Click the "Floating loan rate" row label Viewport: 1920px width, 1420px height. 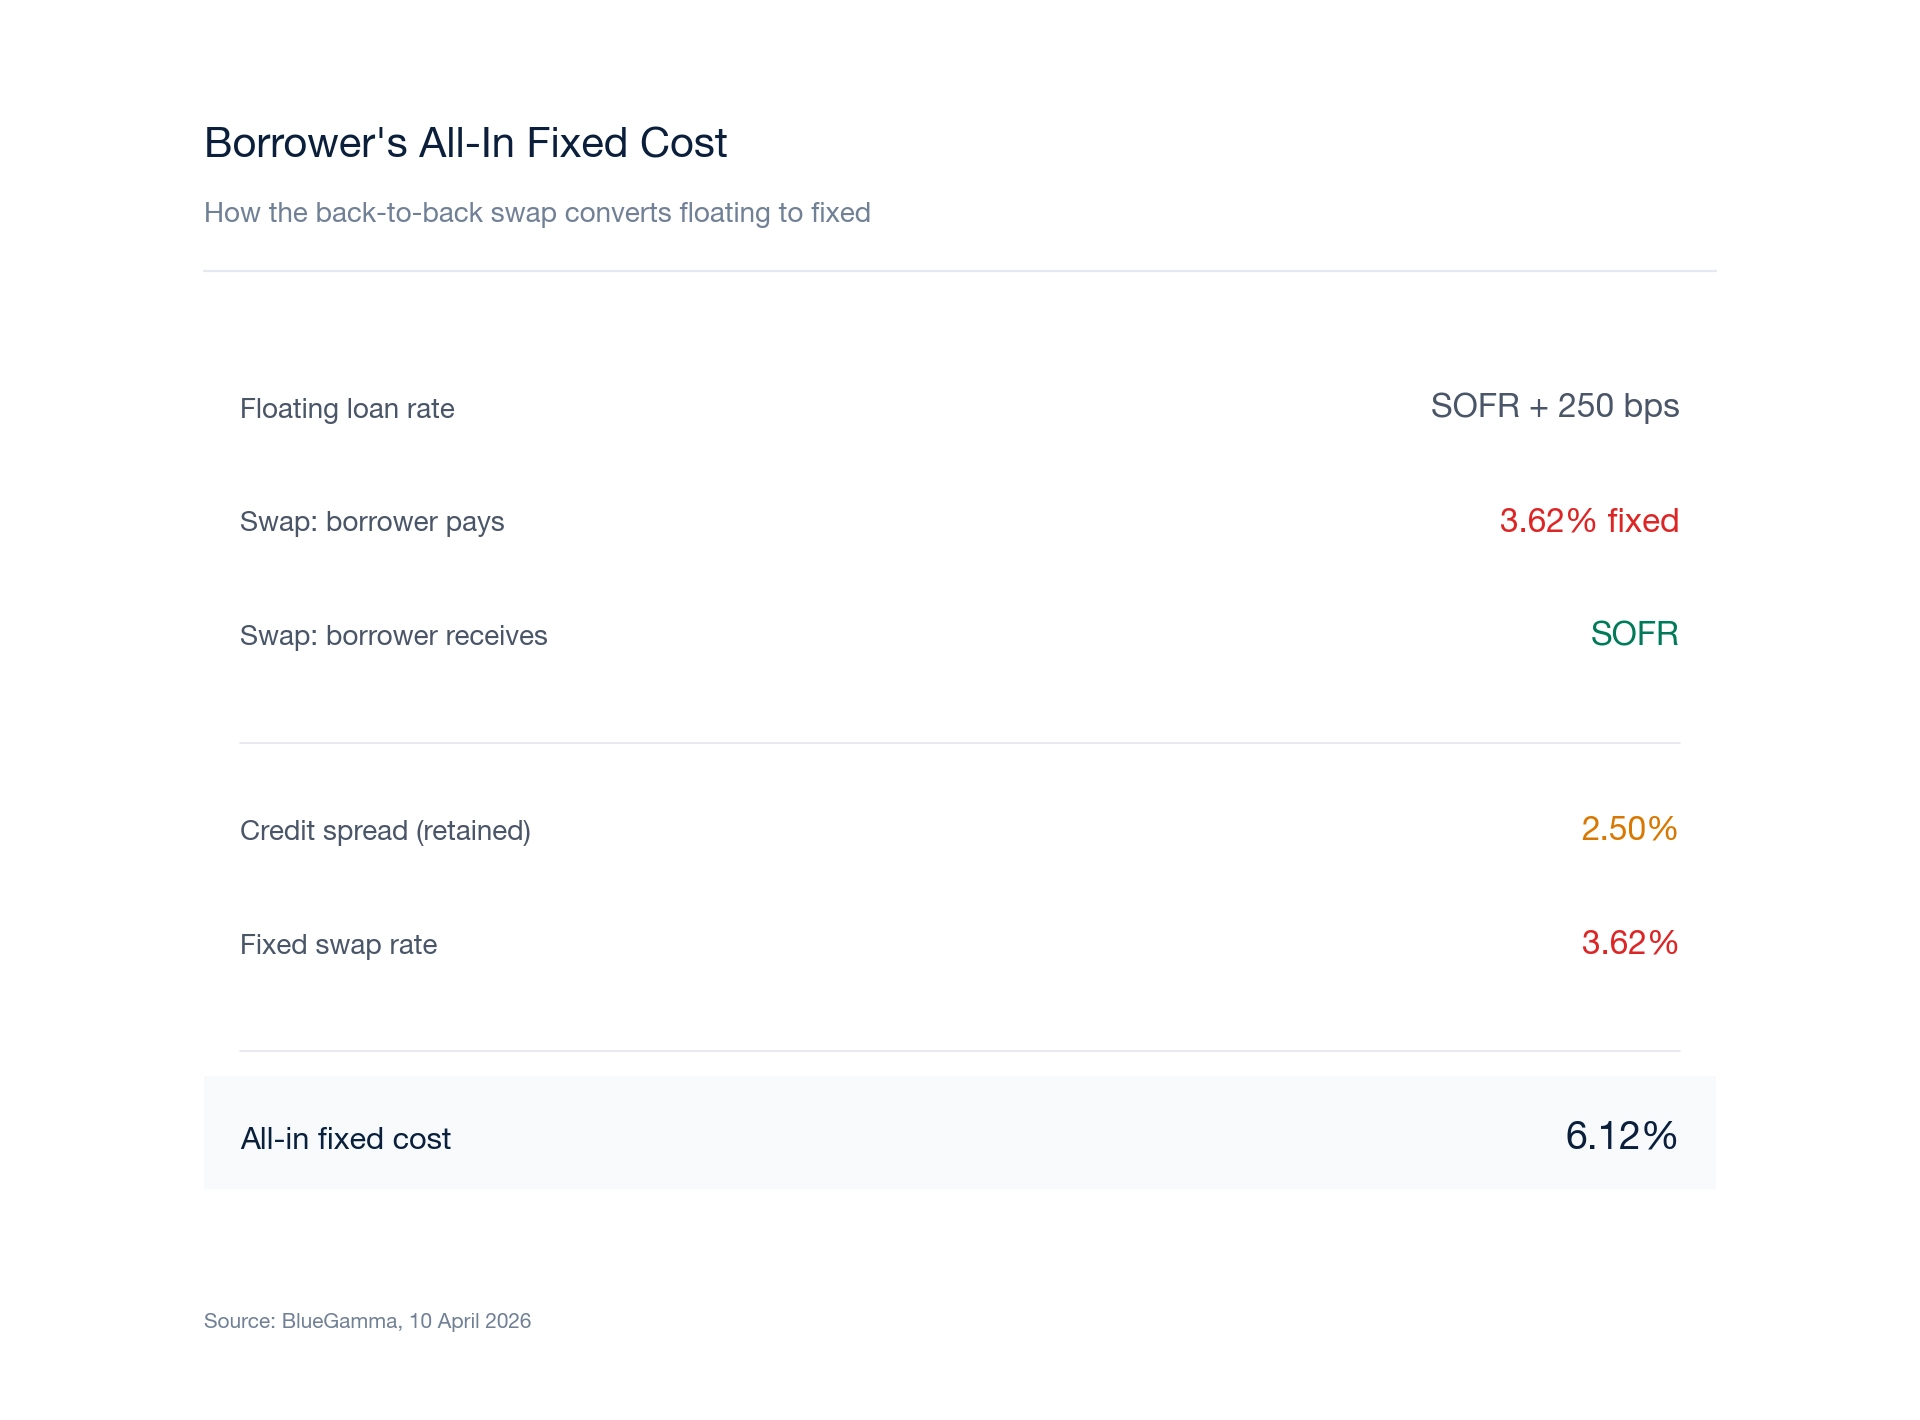(347, 408)
